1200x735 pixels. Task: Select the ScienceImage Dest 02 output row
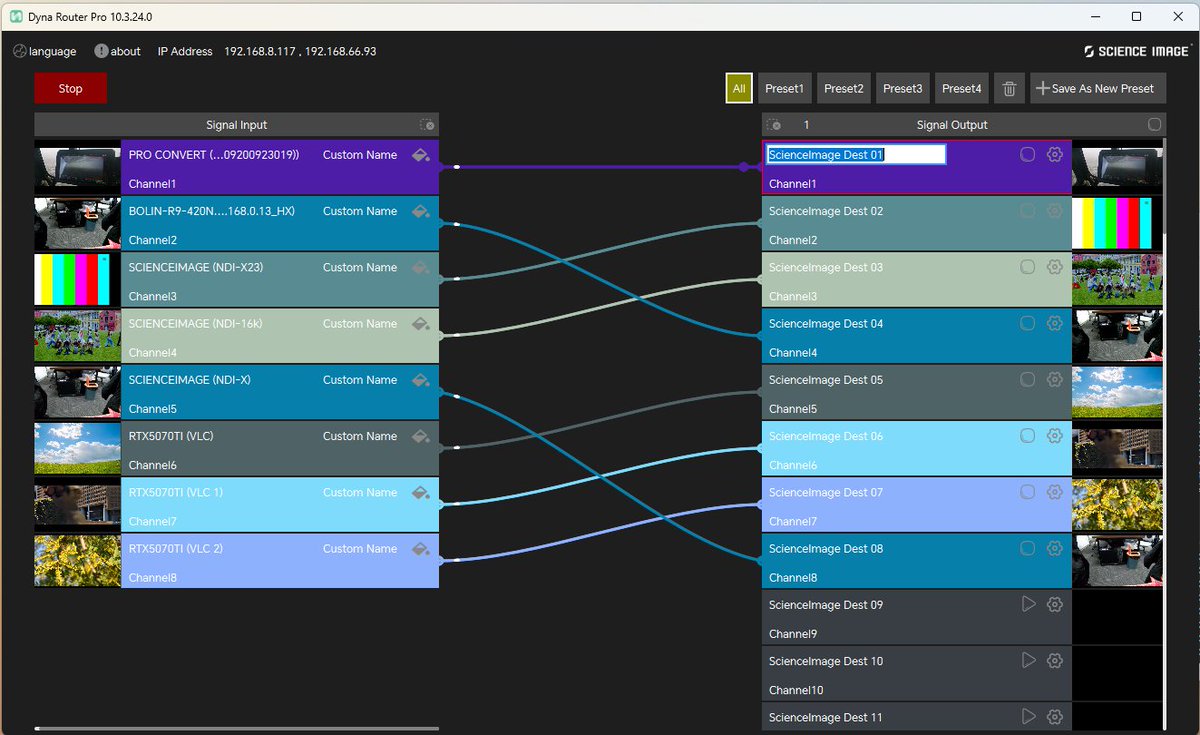917,223
